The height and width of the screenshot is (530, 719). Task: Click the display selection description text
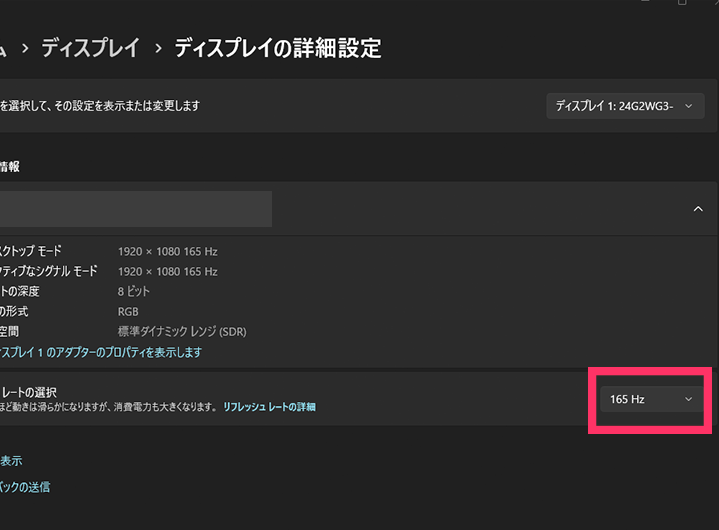click(x=100, y=106)
